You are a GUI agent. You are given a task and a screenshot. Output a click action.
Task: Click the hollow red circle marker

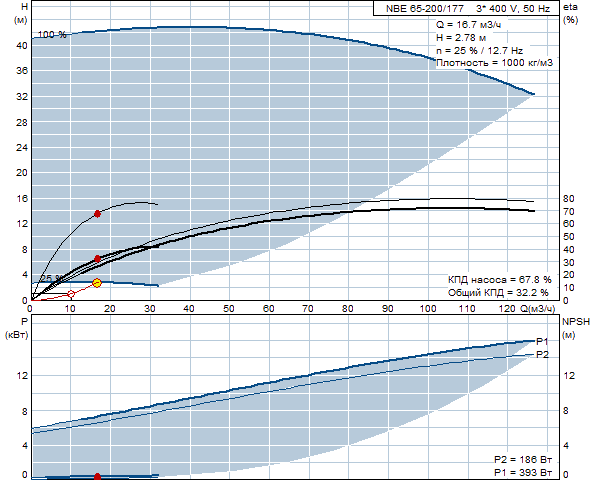tap(71, 294)
